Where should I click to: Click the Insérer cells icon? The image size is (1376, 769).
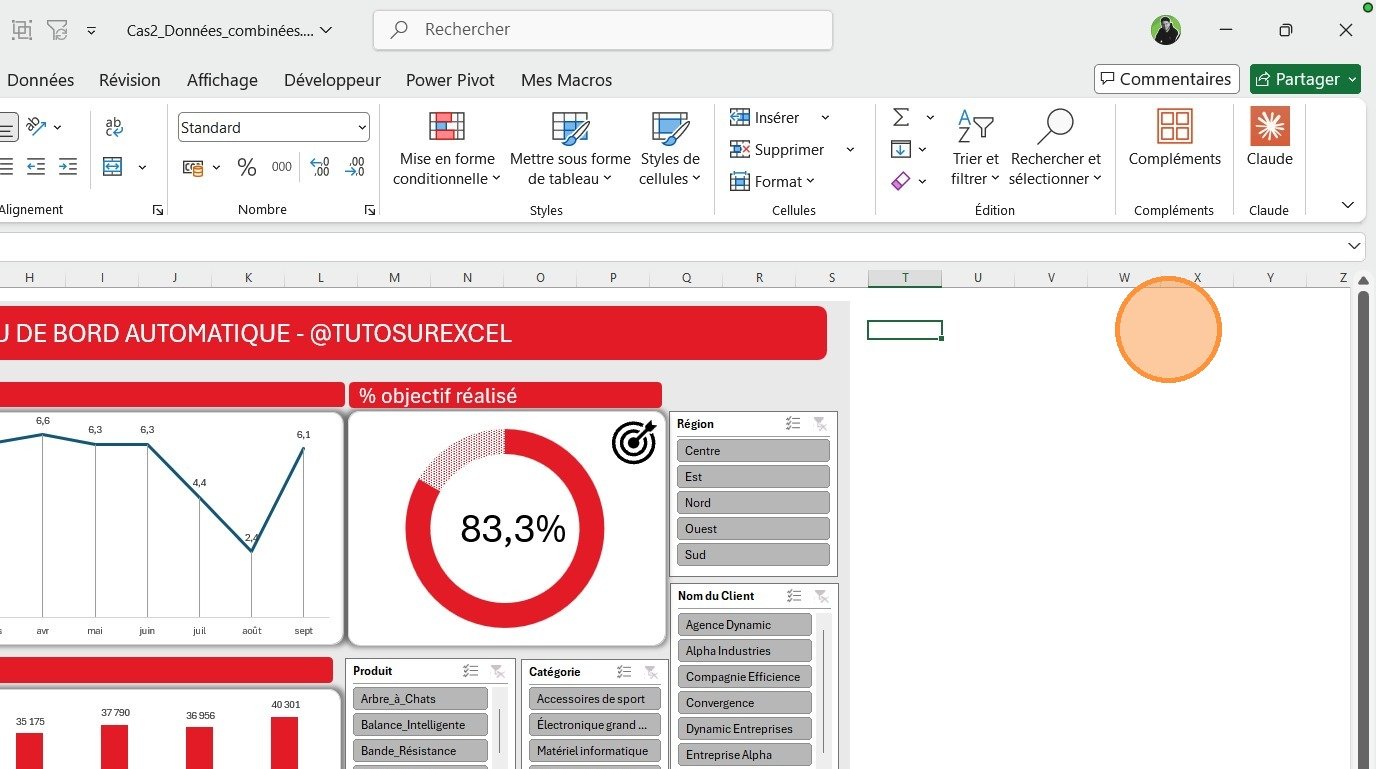pyautogui.click(x=740, y=118)
